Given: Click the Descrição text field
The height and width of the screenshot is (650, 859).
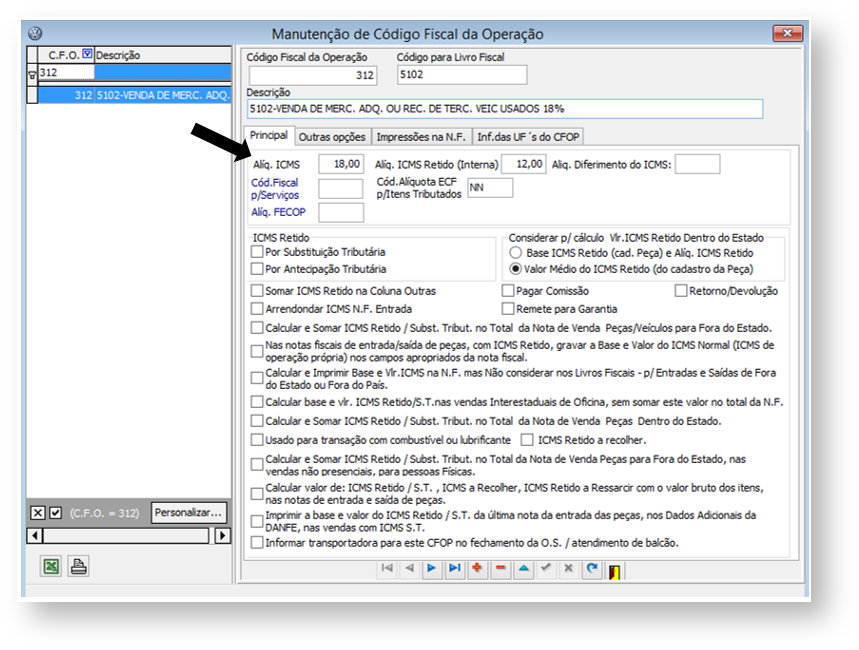Looking at the screenshot, I should click(505, 109).
